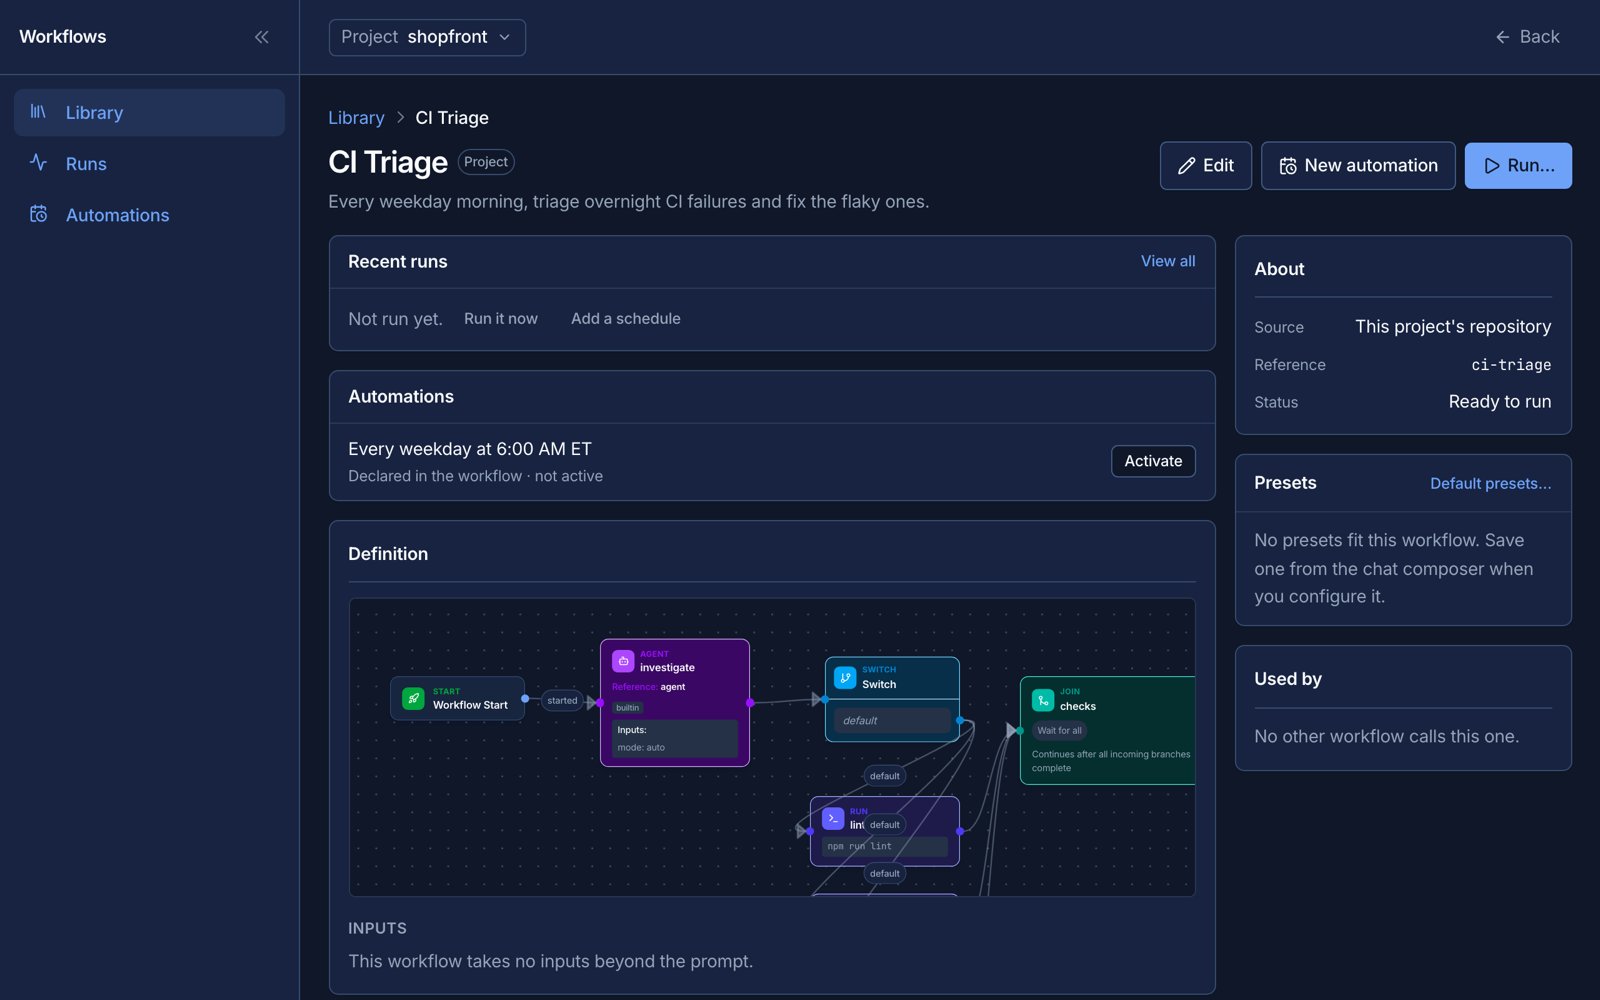Select the Workflow Start node rocket icon
This screenshot has width=1600, height=1000.
(413, 698)
